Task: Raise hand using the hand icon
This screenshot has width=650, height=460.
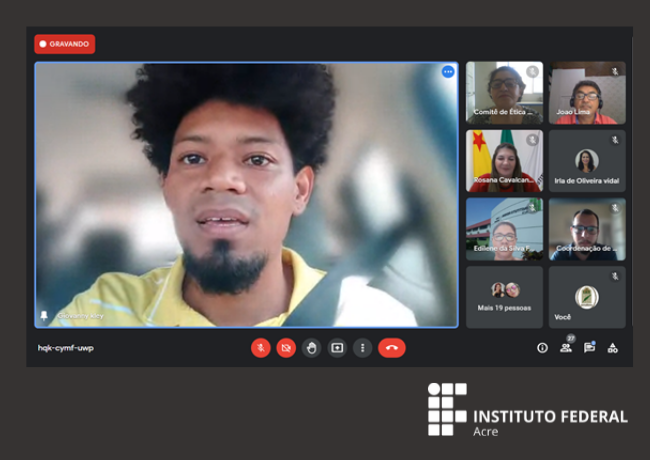Action: [x=312, y=348]
